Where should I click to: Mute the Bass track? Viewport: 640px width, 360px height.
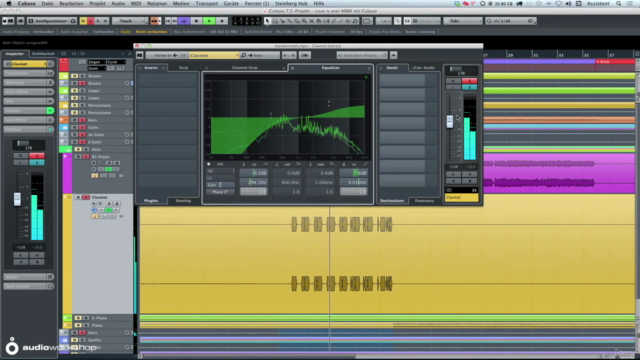[x=74, y=120]
